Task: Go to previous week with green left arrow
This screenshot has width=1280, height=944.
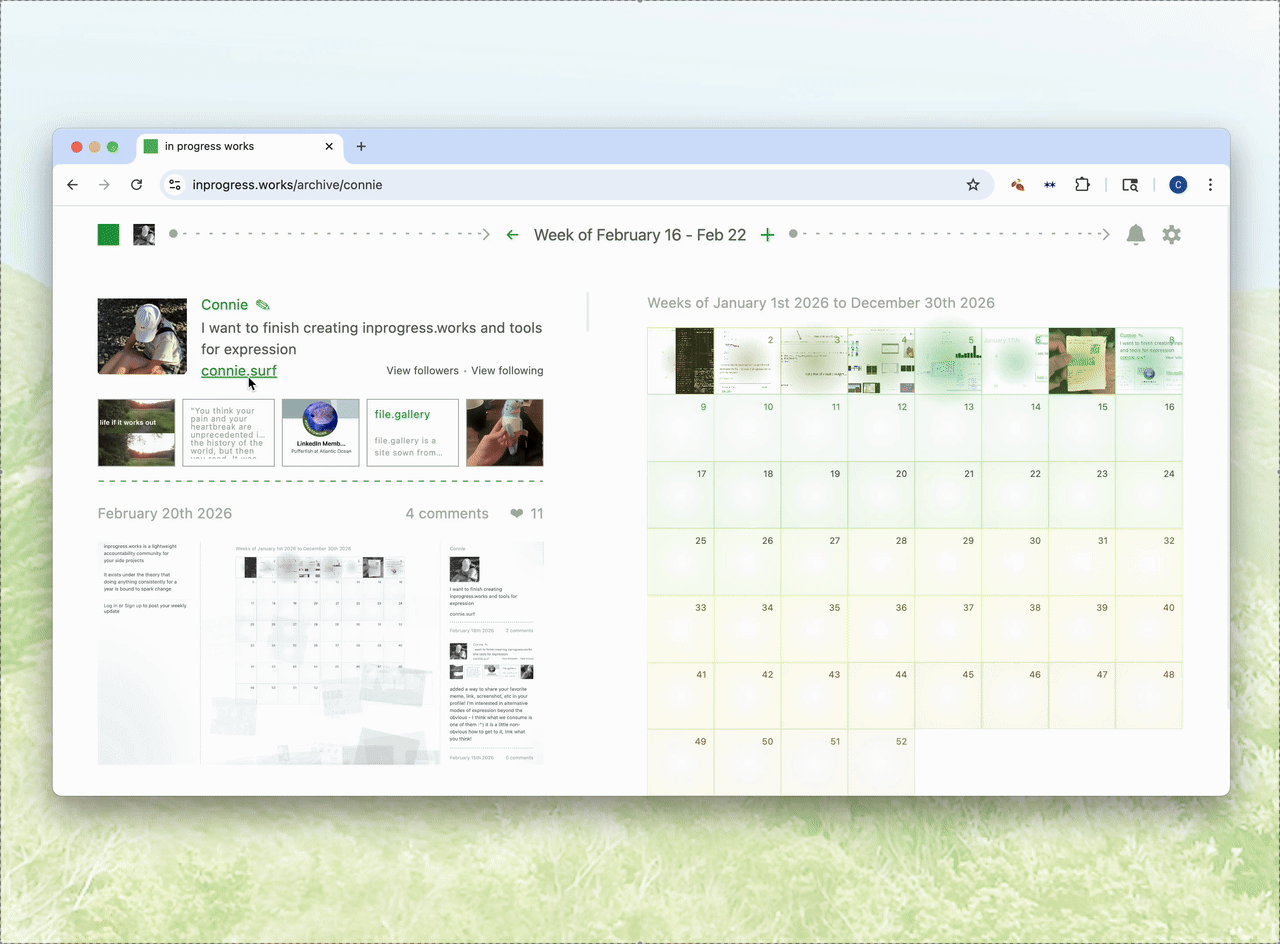Action: (x=512, y=235)
